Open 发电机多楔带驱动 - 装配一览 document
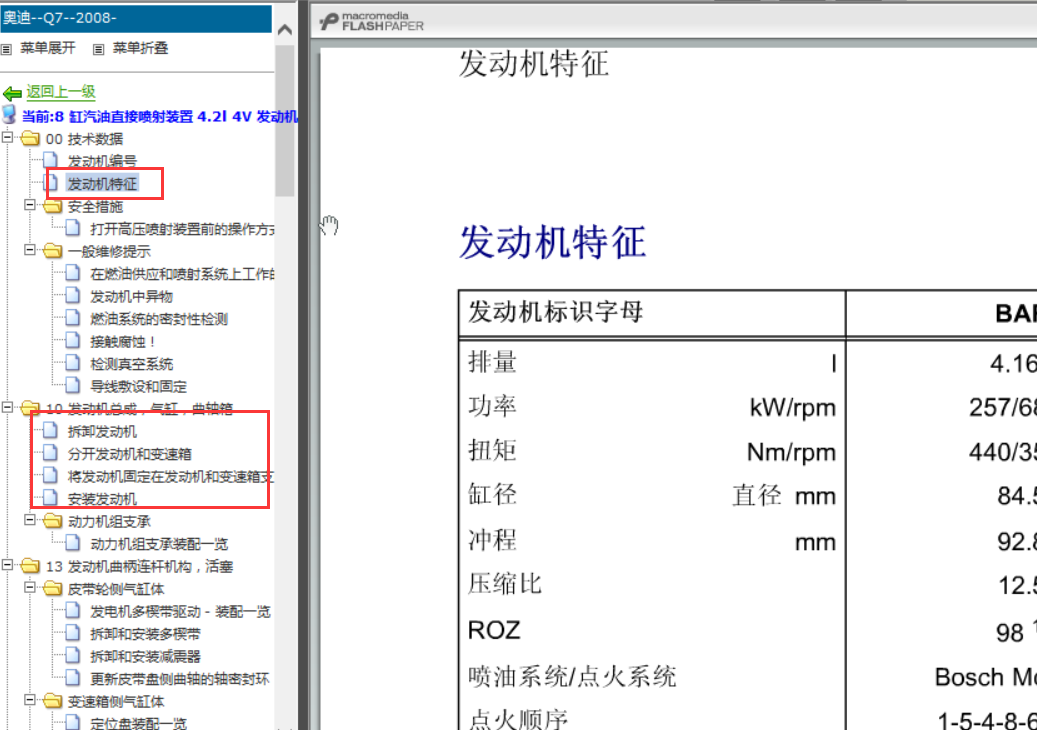The image size is (1037, 730). [180, 611]
